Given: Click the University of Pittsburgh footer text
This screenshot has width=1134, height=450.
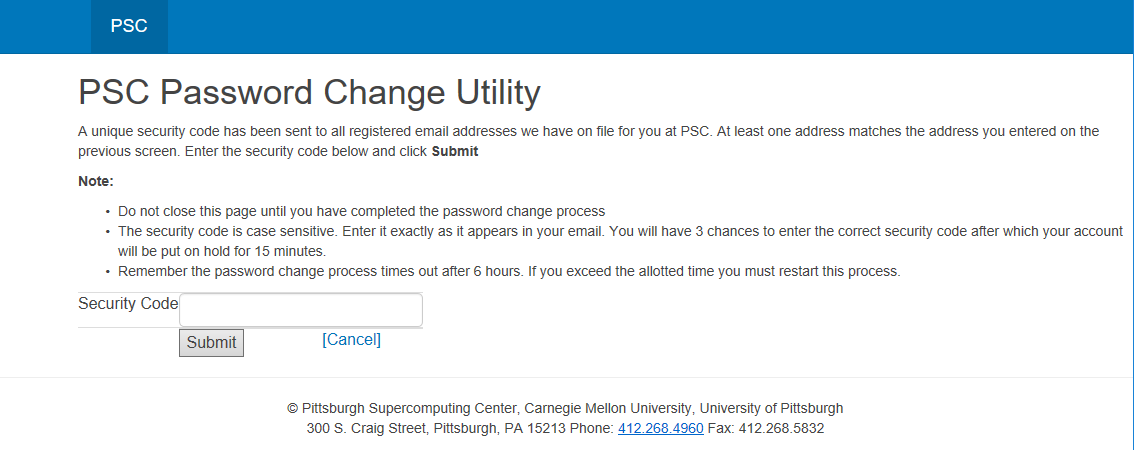Looking at the screenshot, I should (771, 408).
